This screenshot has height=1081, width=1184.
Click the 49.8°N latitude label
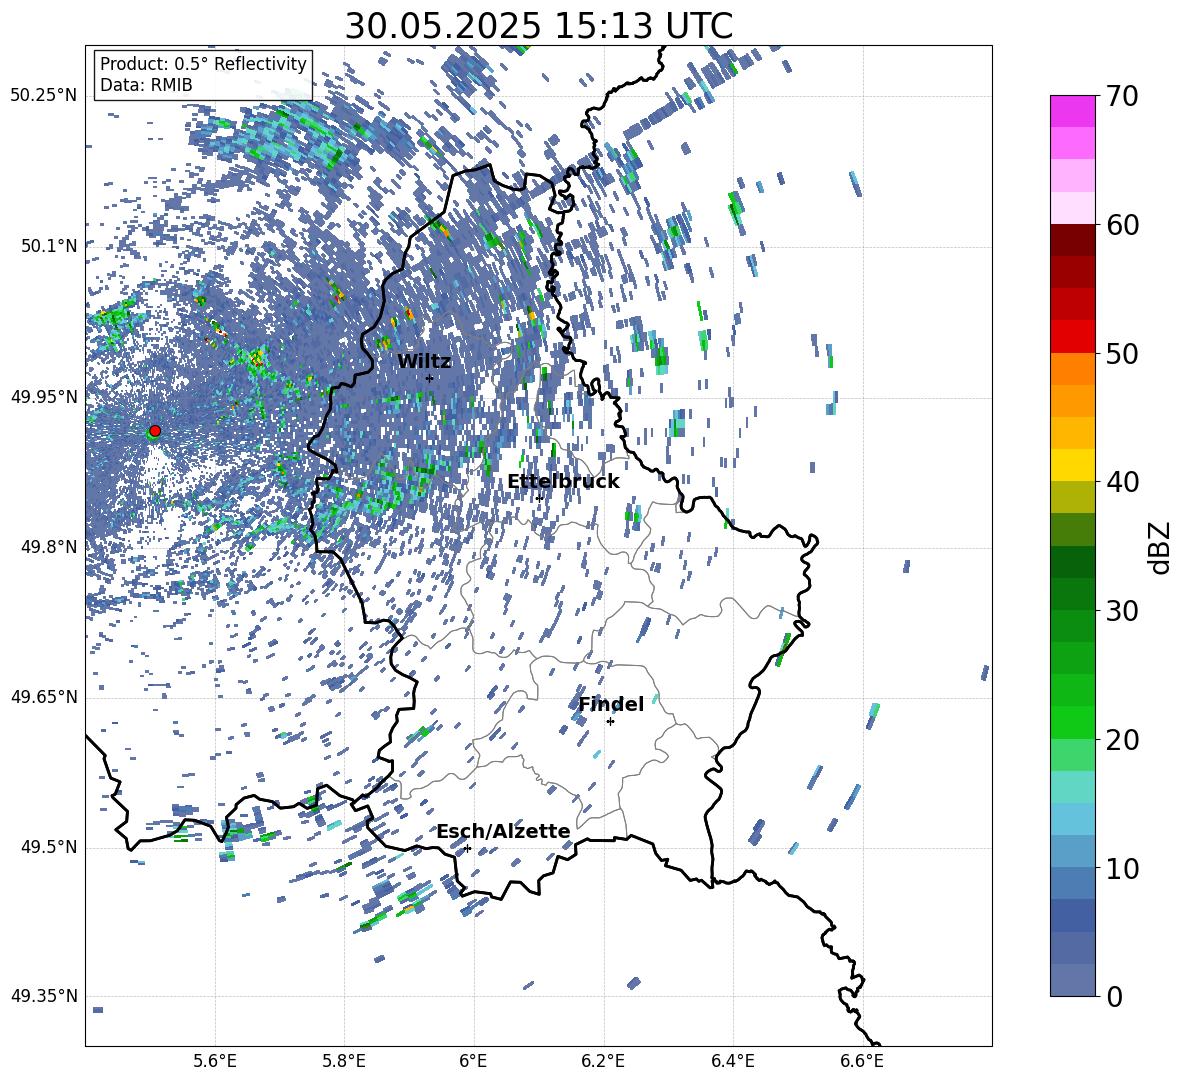(50, 547)
